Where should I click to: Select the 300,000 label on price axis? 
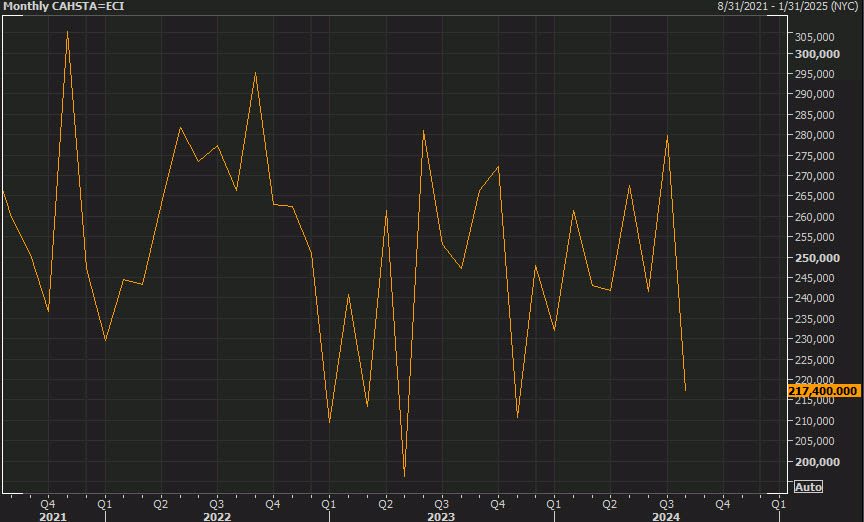tap(815, 53)
